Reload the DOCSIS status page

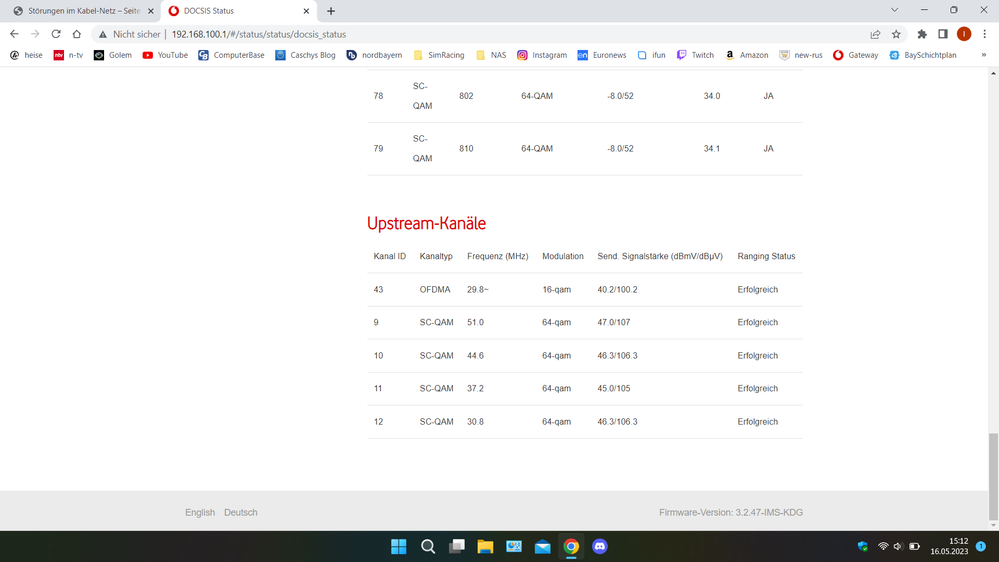(56, 34)
